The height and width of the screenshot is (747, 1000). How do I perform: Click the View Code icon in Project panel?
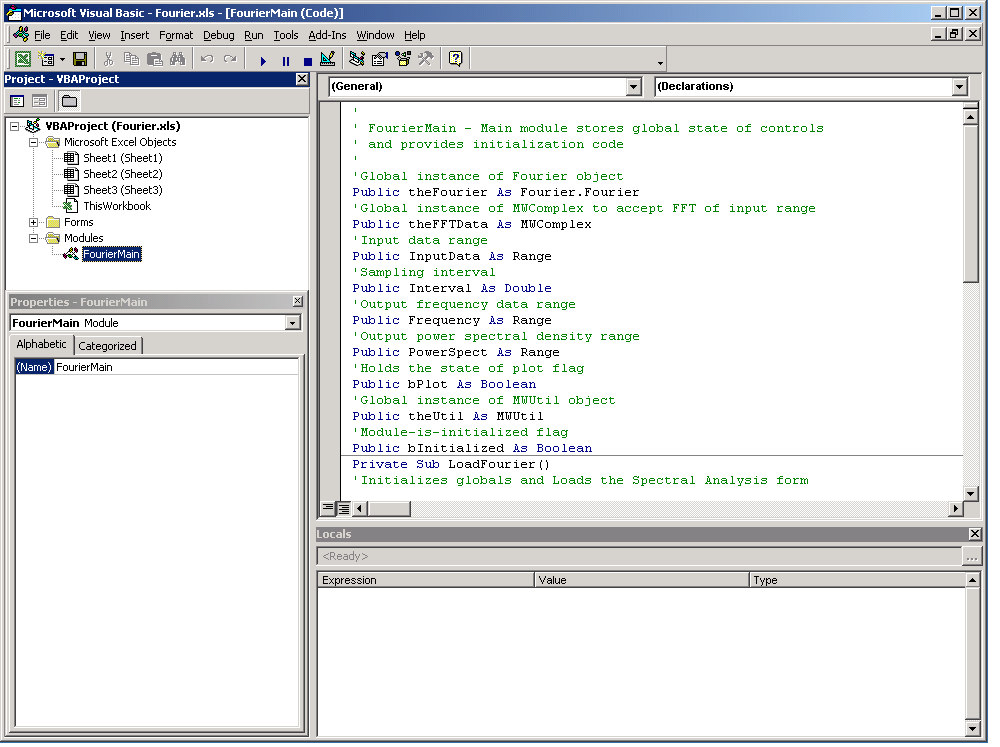tap(17, 101)
